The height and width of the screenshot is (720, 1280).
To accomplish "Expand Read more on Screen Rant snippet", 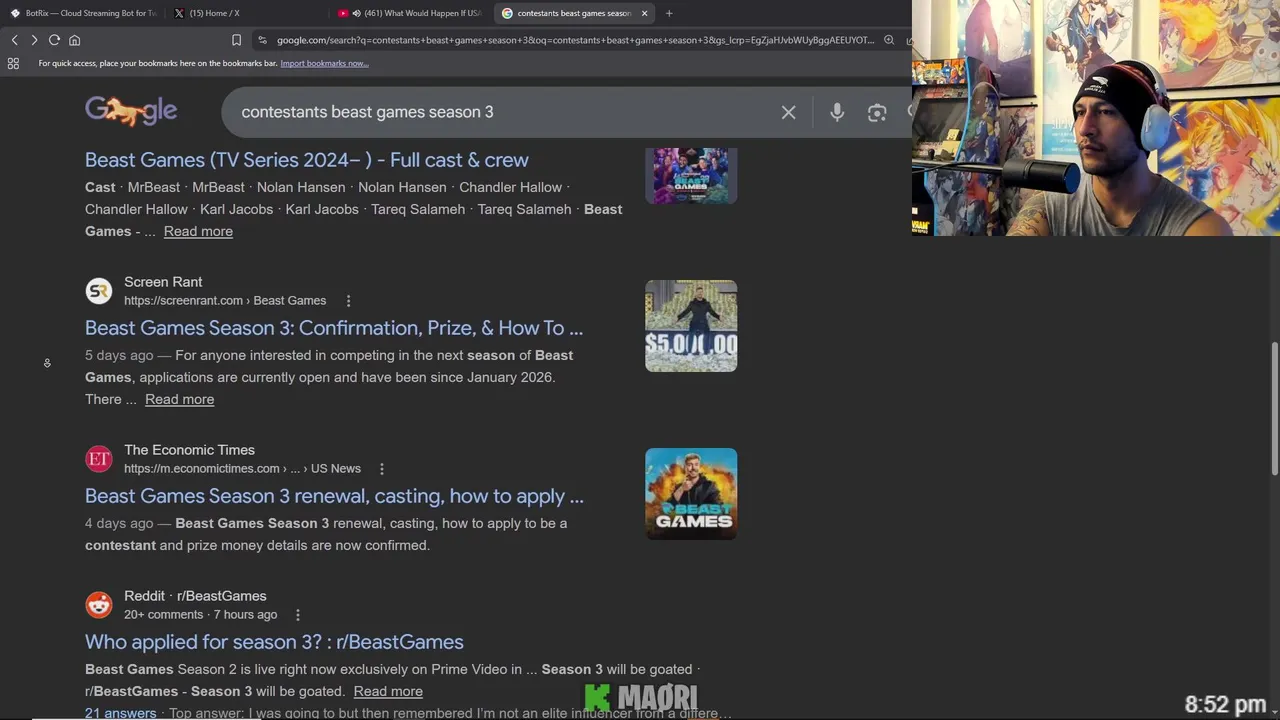I will (x=179, y=399).
